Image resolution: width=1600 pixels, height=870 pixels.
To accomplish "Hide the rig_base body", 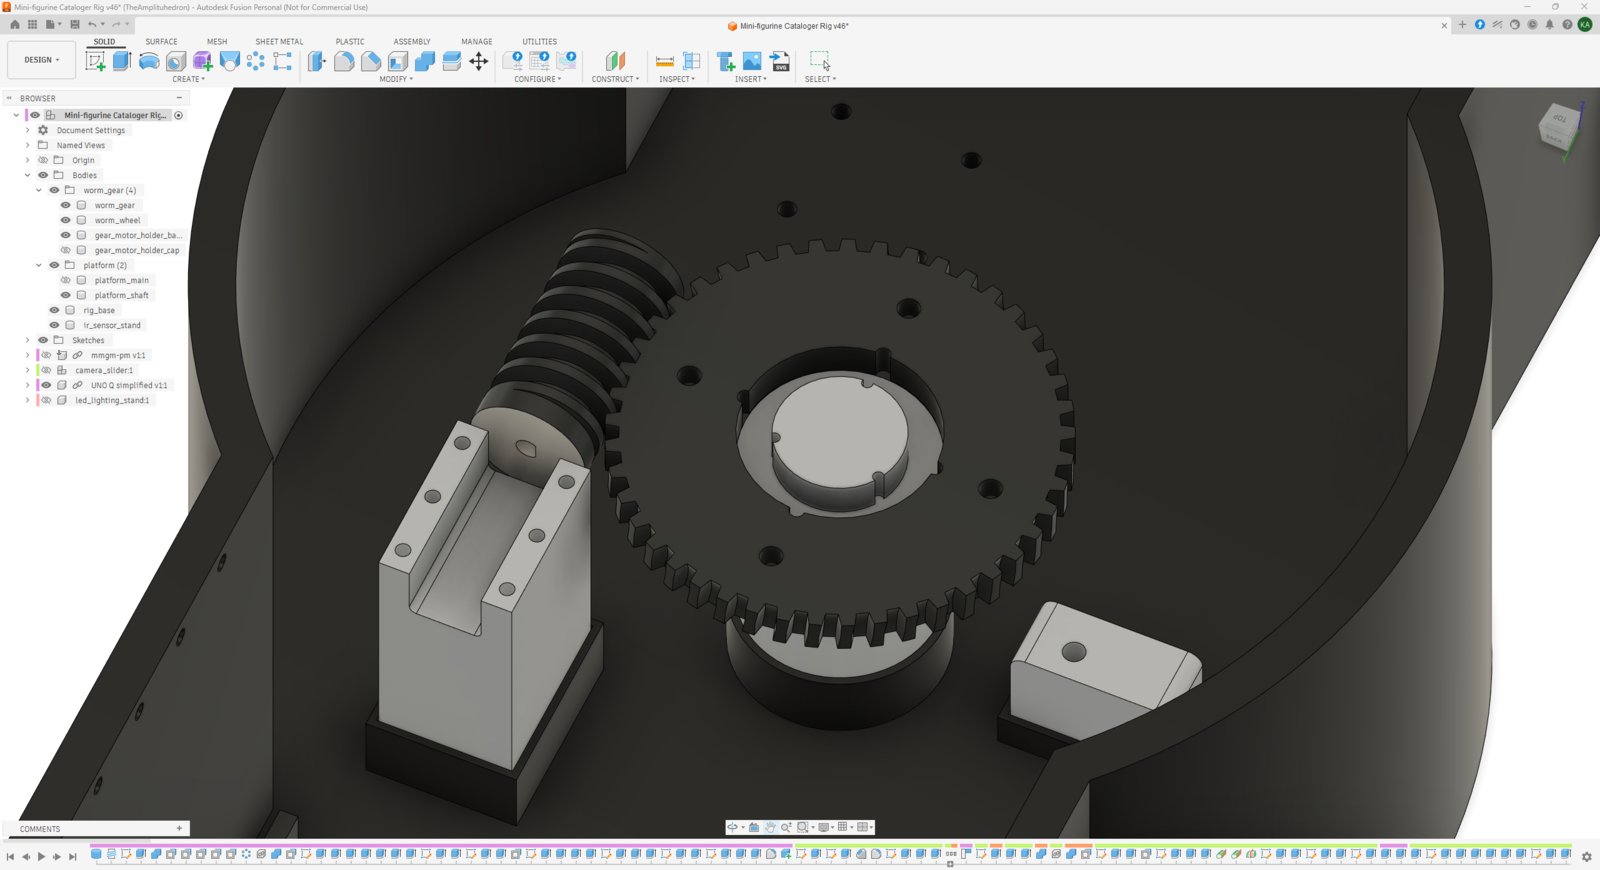I will [x=55, y=310].
